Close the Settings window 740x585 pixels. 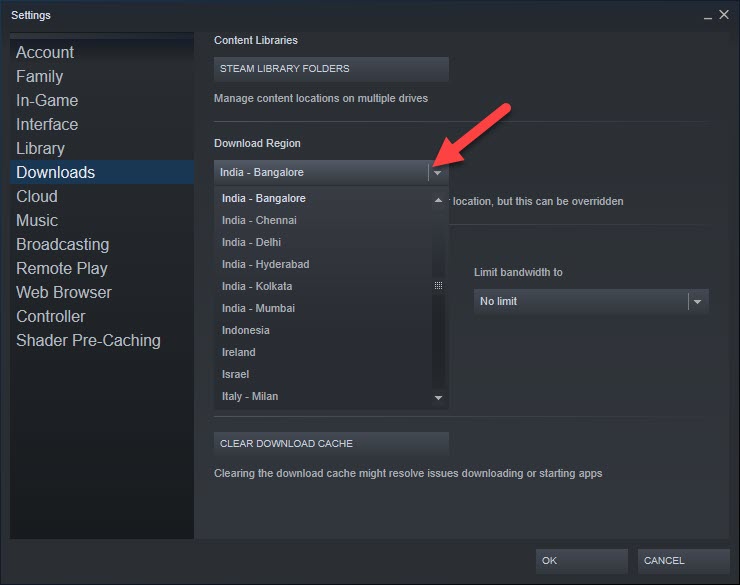coord(724,15)
